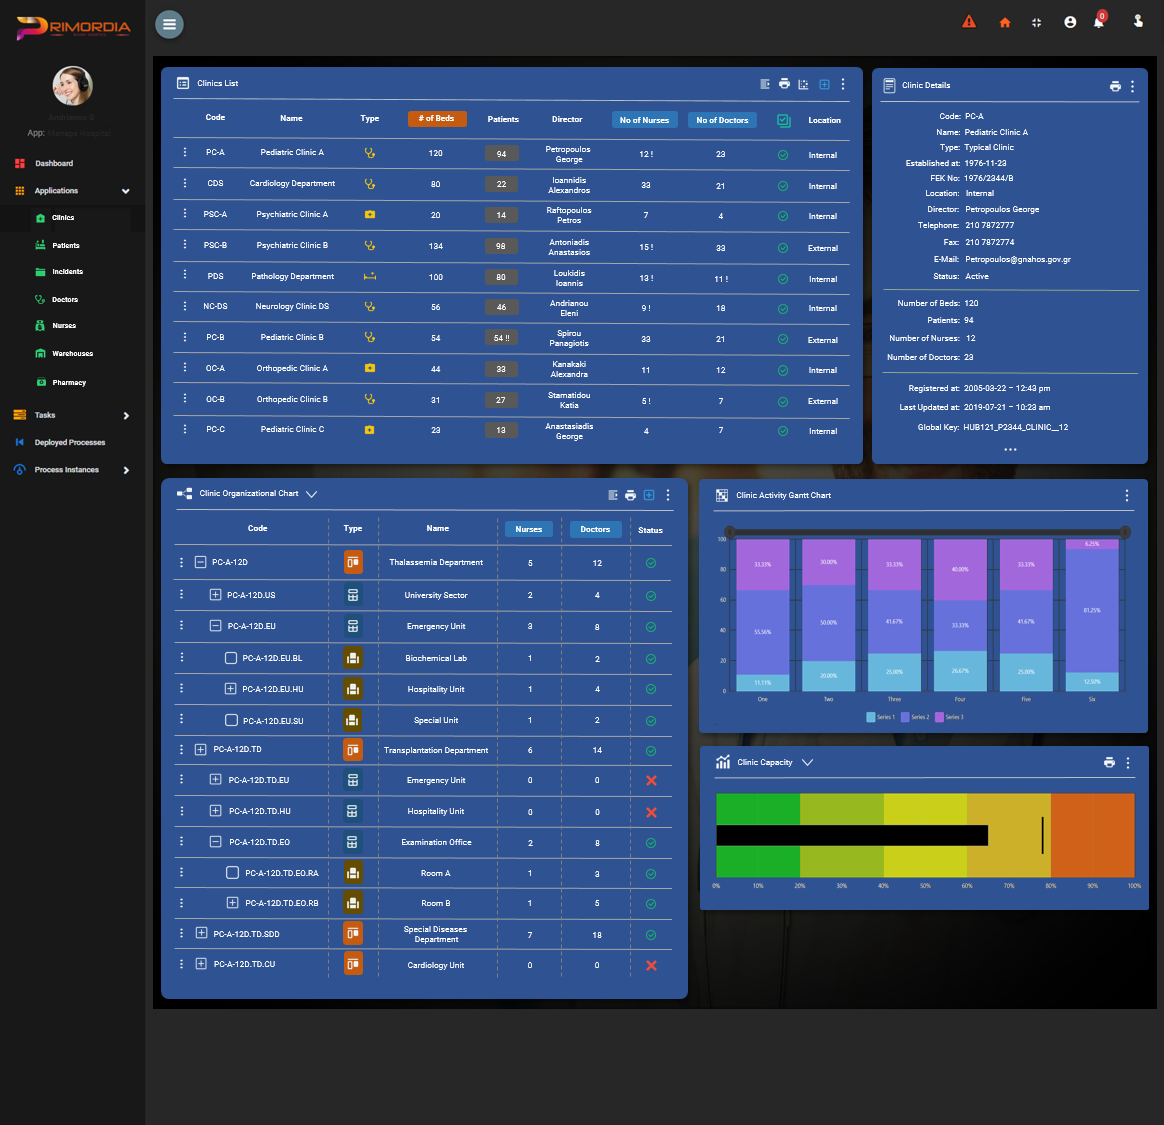The image size is (1164, 1125).
Task: Expand the PC-A-12D.US tree node
Action: pyautogui.click(x=215, y=595)
